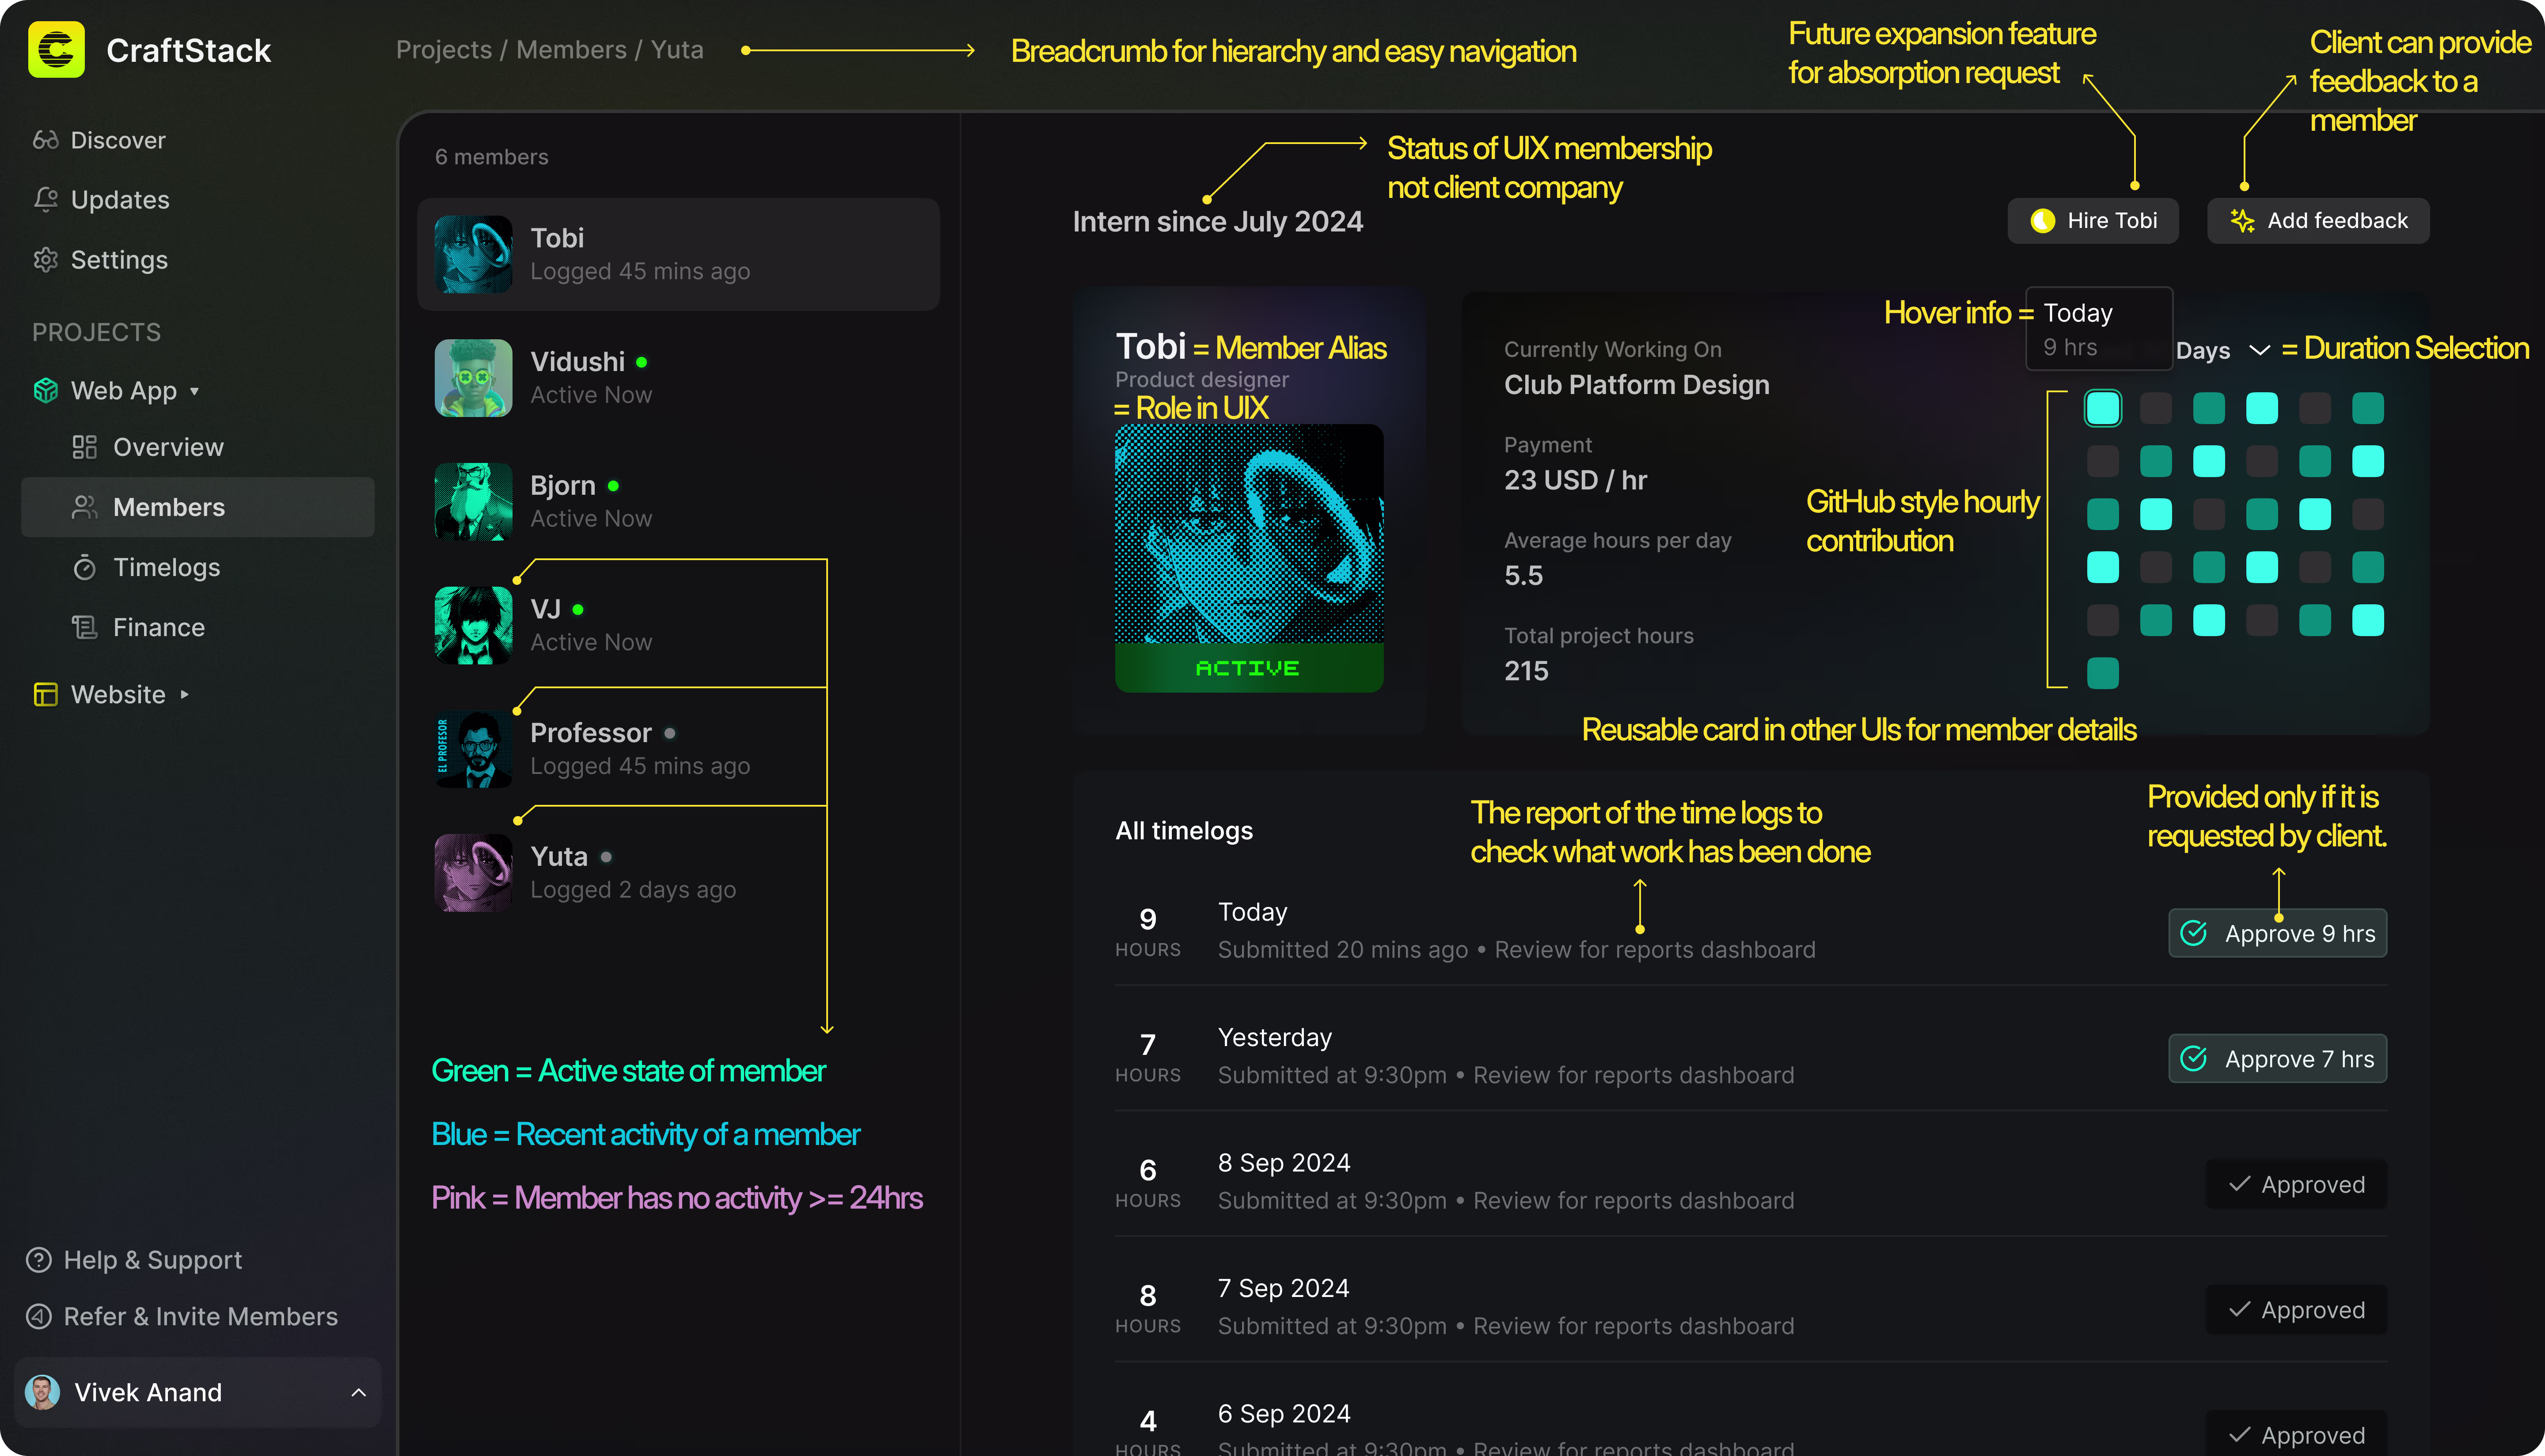Click the CraftStack logo icon
Image resolution: width=2545 pixels, height=1456 pixels.
56,50
